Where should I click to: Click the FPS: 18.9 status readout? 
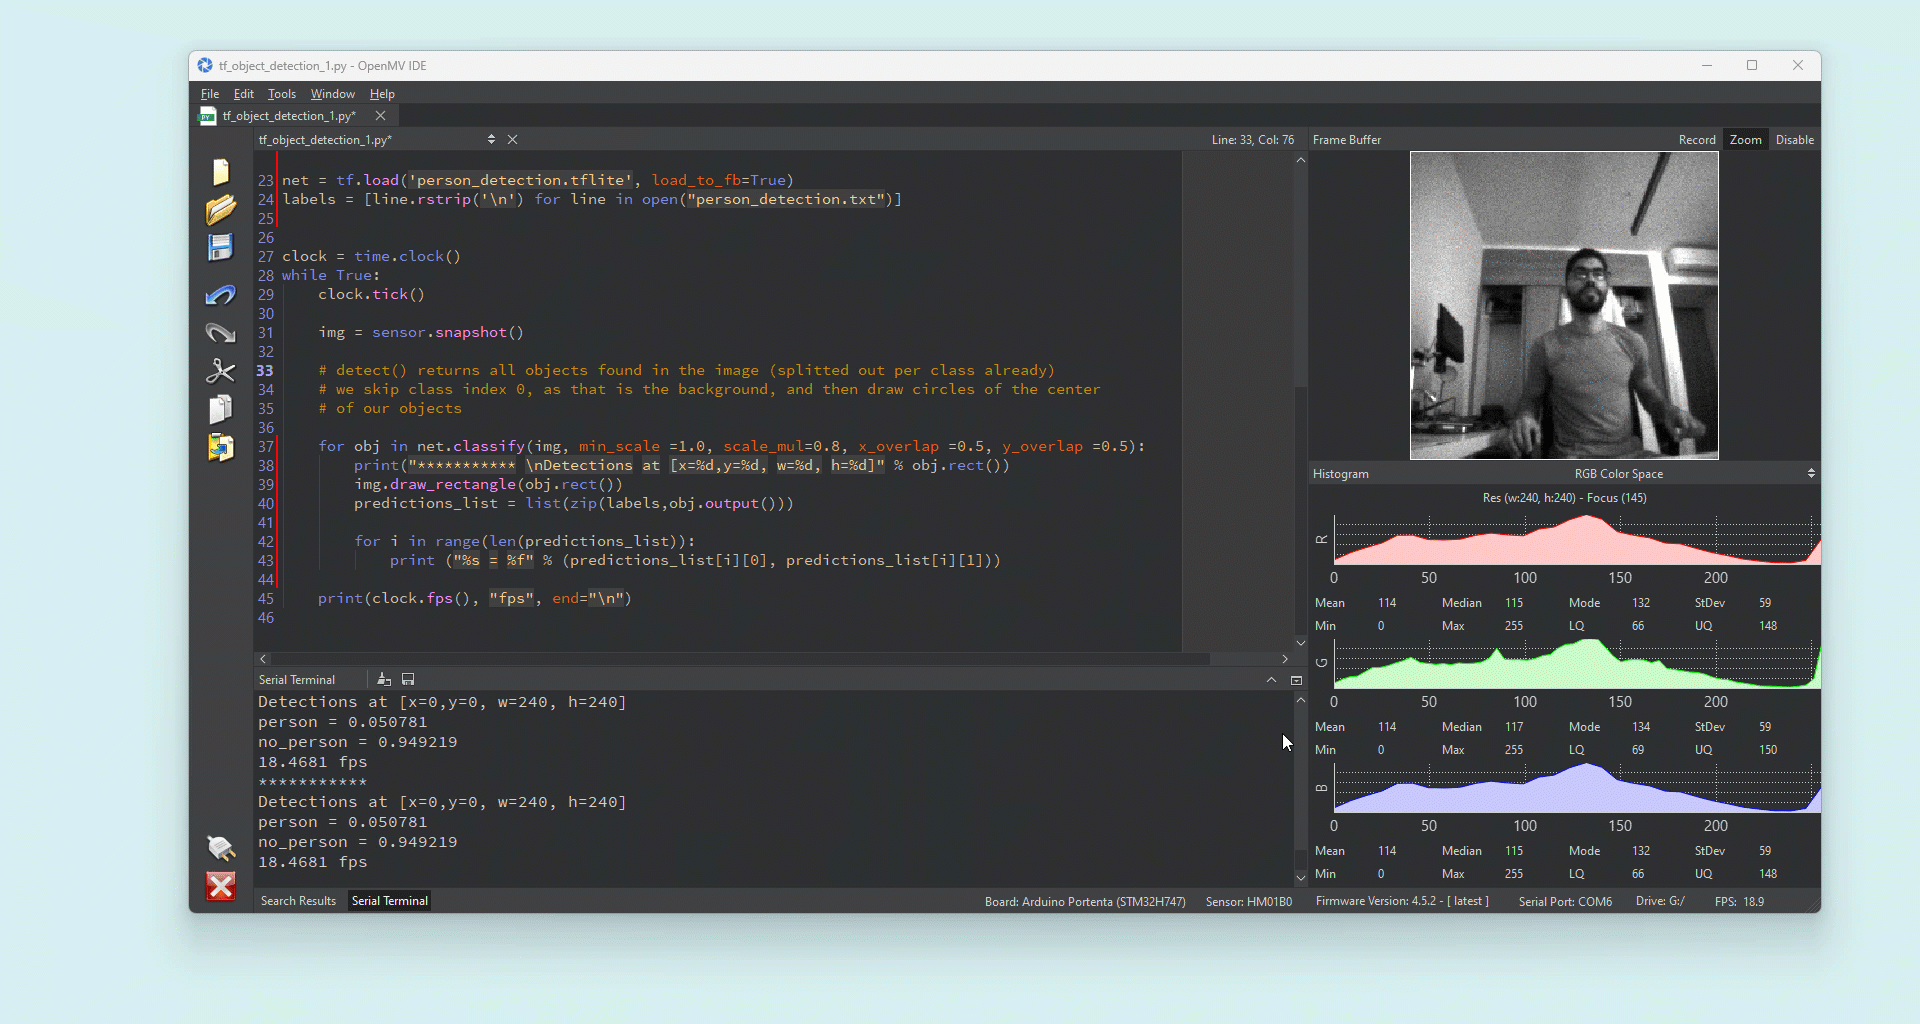1739,901
